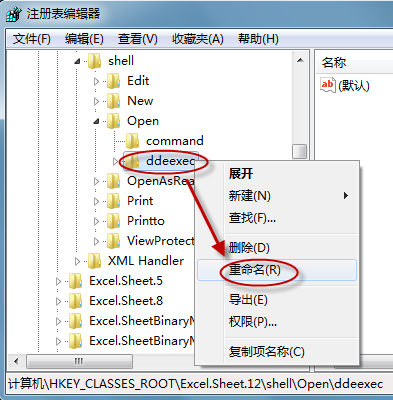Expand the New key node
The height and width of the screenshot is (400, 393).
(x=96, y=101)
